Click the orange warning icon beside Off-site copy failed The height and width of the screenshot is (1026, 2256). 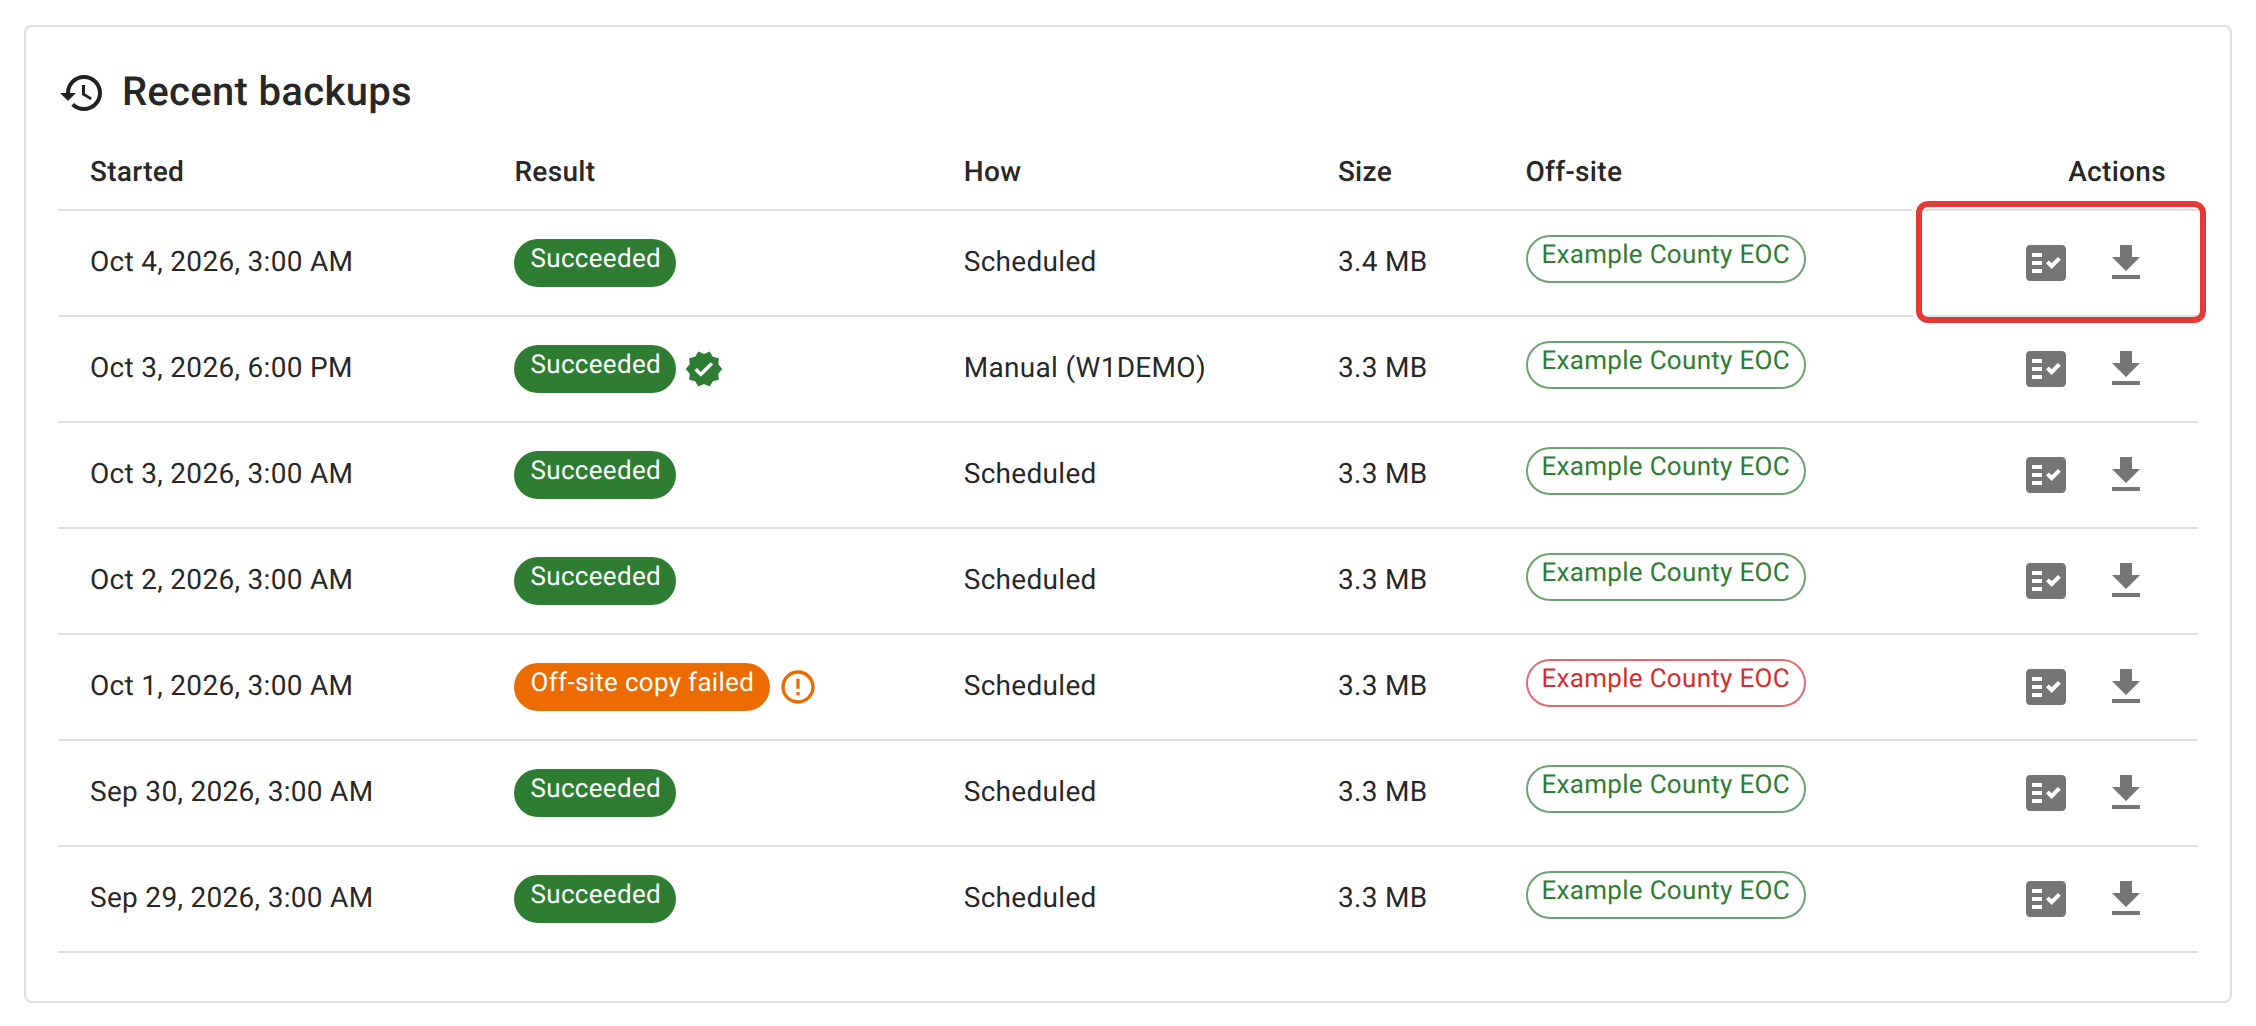(x=798, y=687)
